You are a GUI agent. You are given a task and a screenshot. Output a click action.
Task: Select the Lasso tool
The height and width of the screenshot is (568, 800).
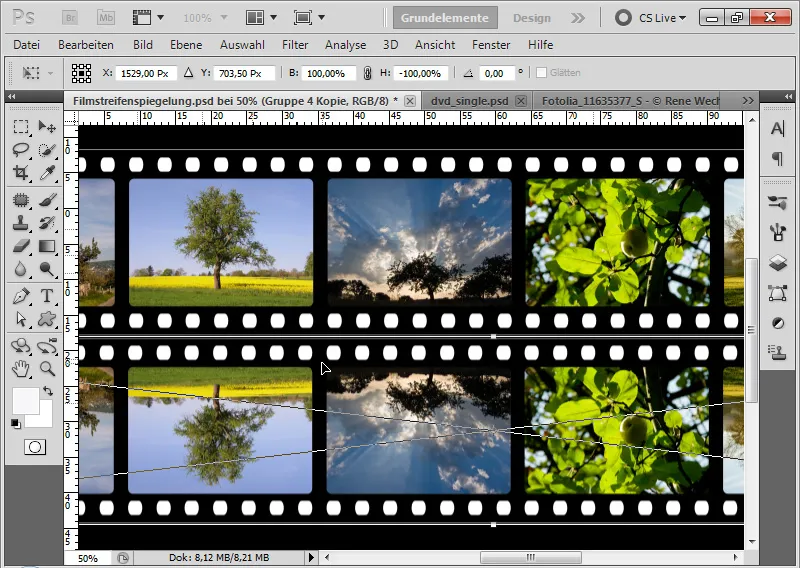pos(20,150)
